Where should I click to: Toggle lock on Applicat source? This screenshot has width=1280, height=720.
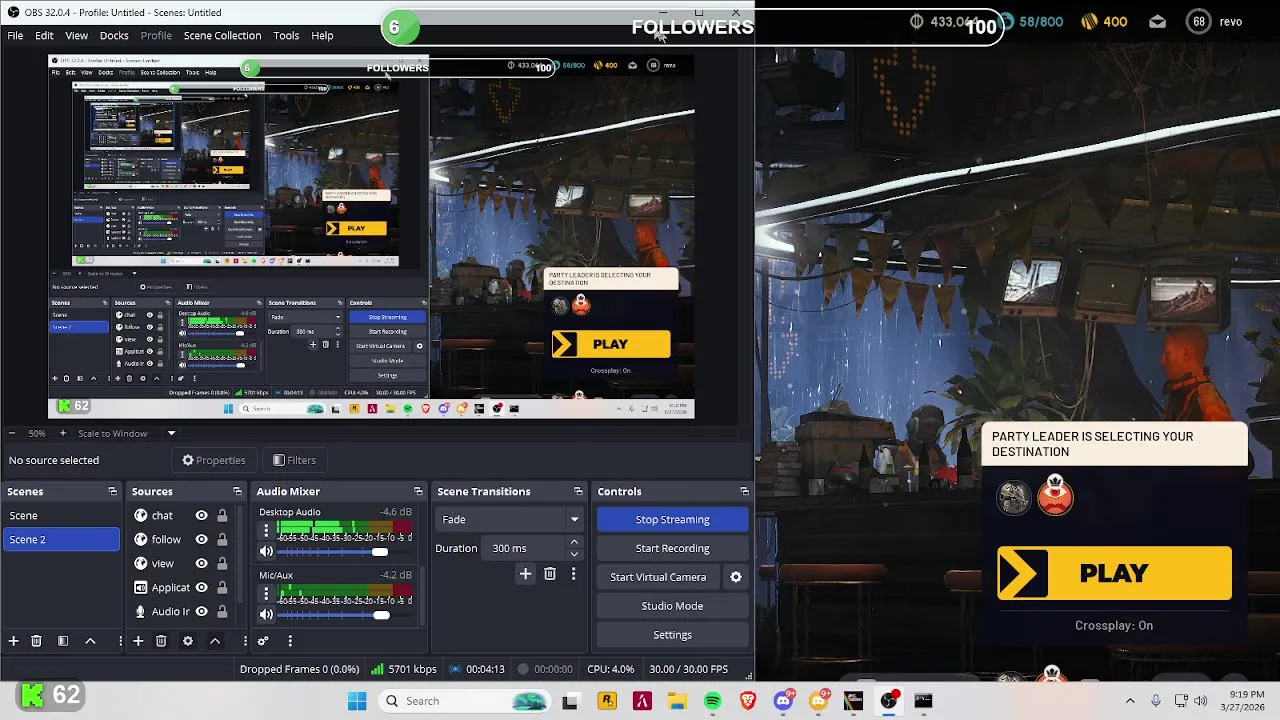(222, 587)
